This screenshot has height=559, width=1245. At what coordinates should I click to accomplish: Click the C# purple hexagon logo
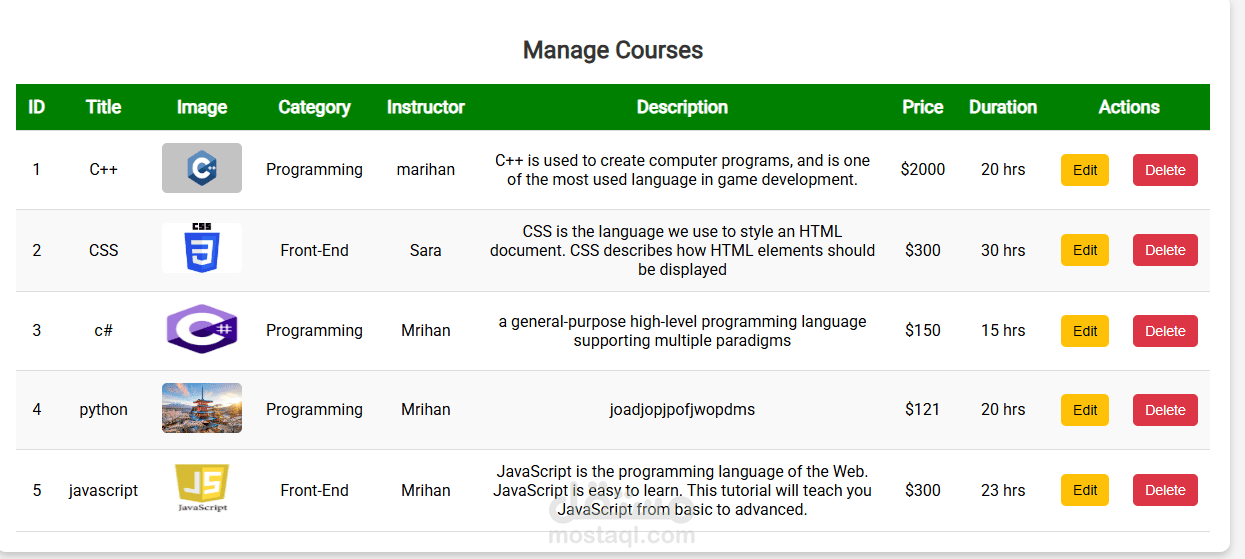[202, 329]
